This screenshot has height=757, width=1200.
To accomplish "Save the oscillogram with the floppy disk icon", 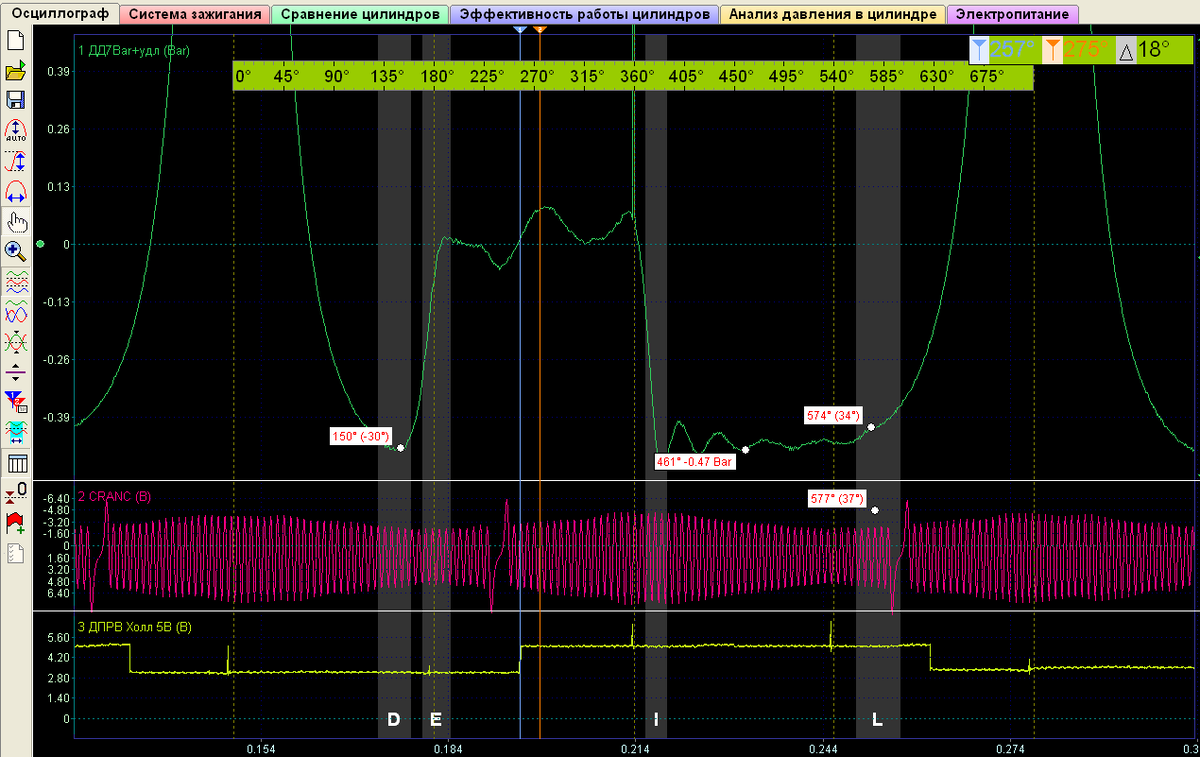I will tap(15, 100).
